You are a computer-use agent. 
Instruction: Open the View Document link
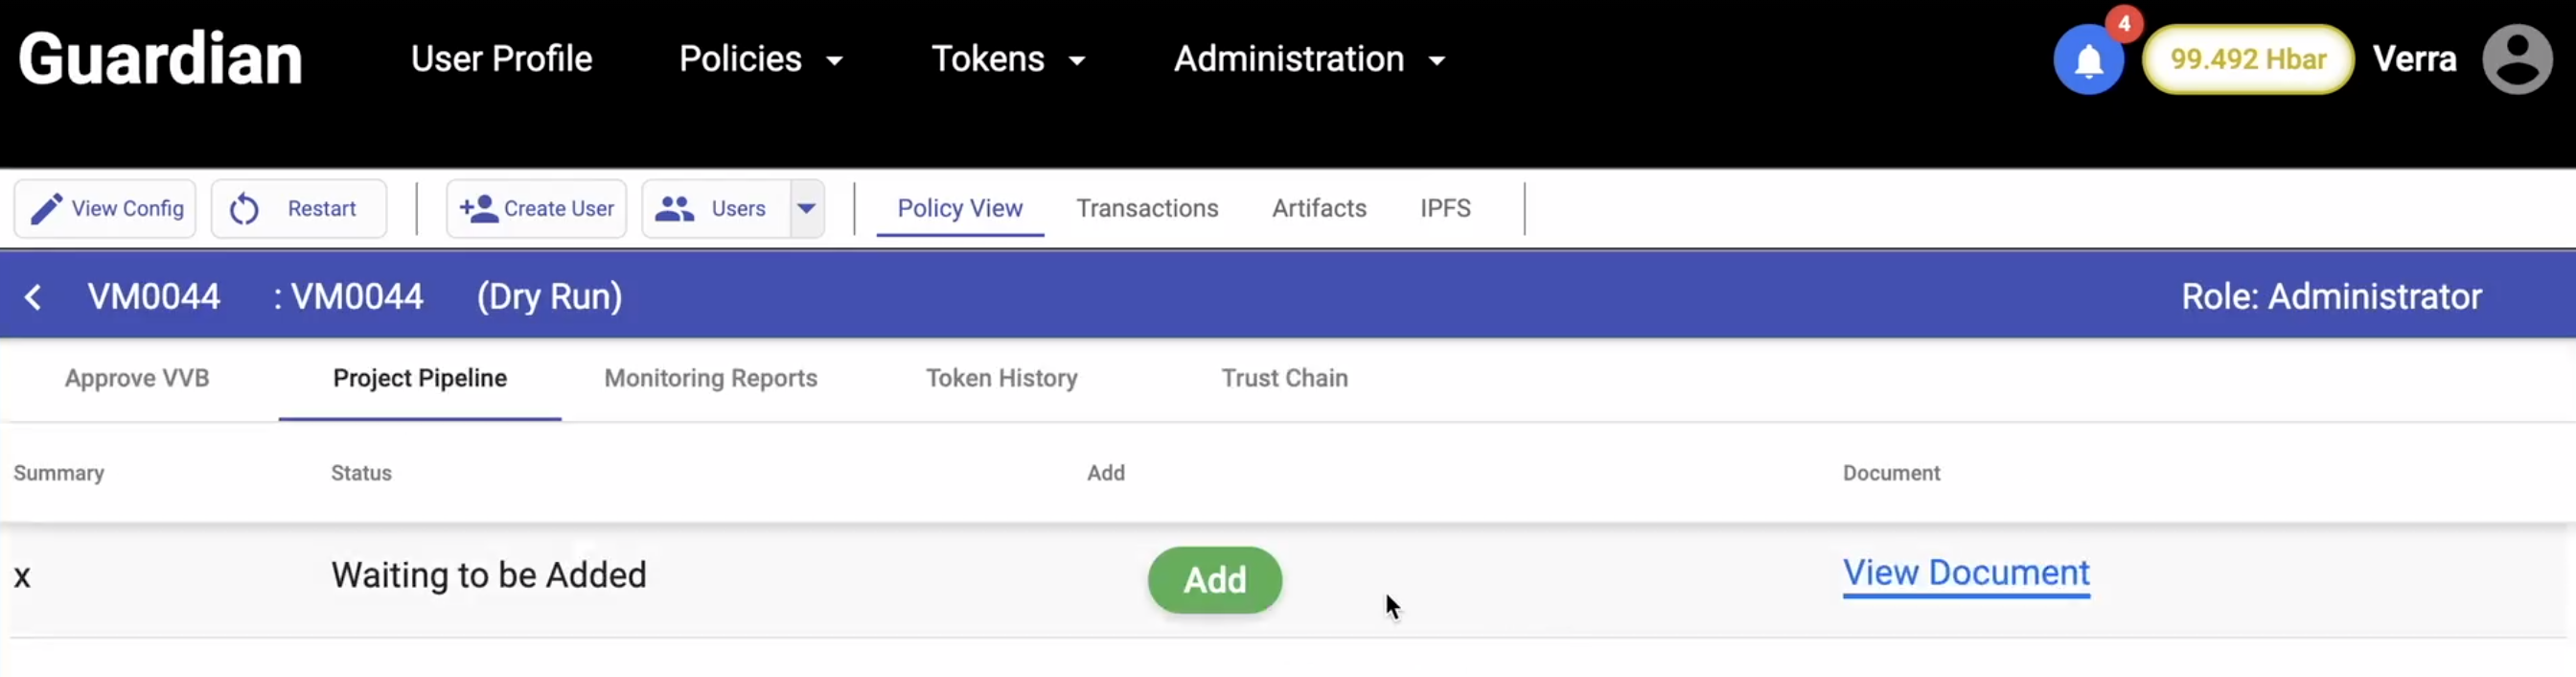pos(1965,573)
